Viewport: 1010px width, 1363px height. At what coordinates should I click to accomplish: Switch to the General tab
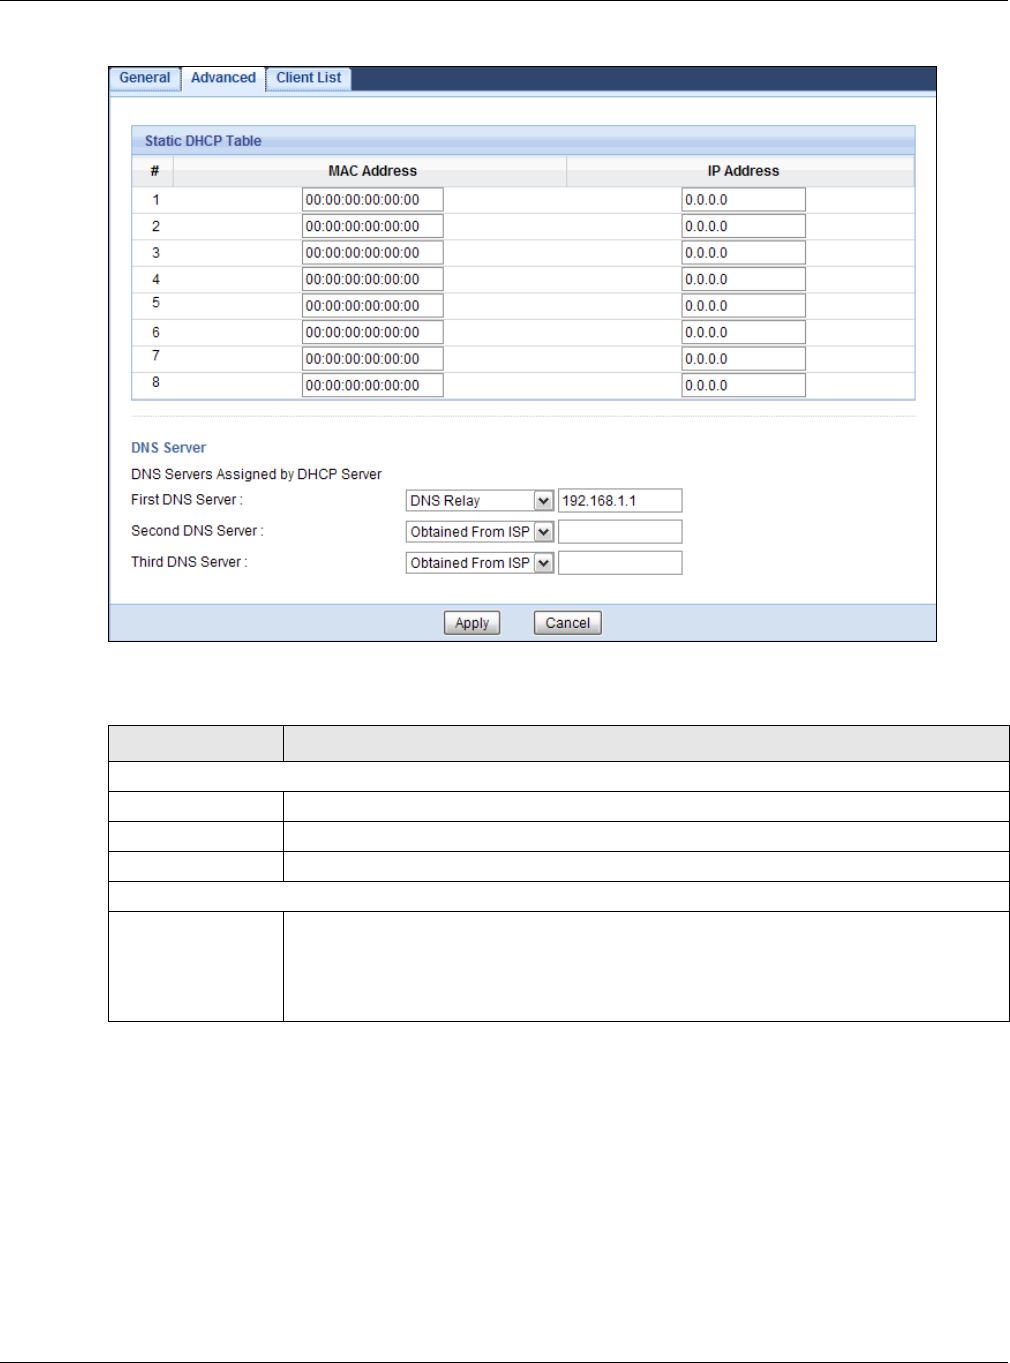145,78
